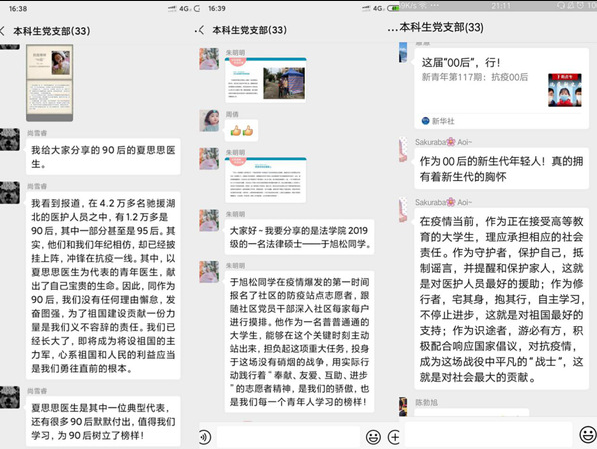This screenshot has height=449, width=597.
Task: Tap article card cover image with masks
Action: click(565, 90)
